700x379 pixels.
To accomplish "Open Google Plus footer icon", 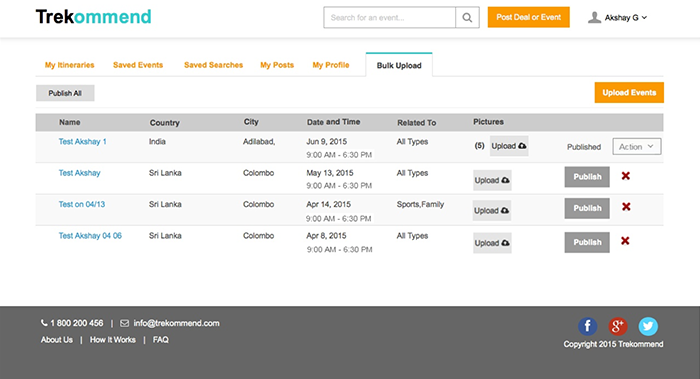I will (618, 326).
